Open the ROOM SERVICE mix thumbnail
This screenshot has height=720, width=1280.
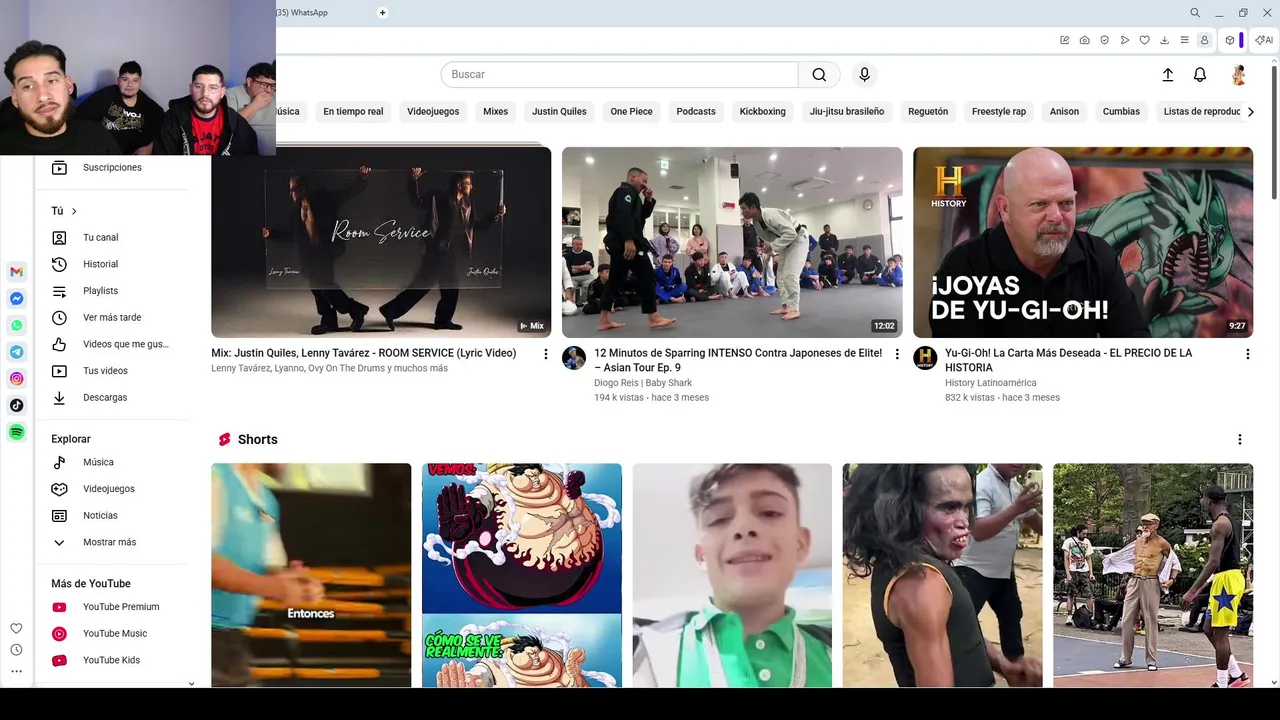click(381, 242)
